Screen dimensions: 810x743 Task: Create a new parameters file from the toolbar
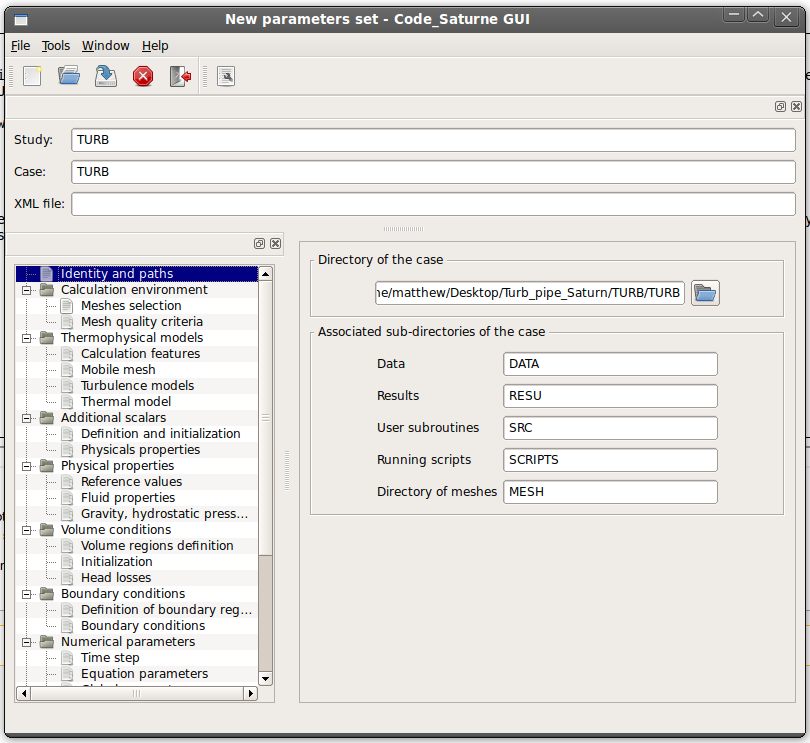tap(32, 76)
